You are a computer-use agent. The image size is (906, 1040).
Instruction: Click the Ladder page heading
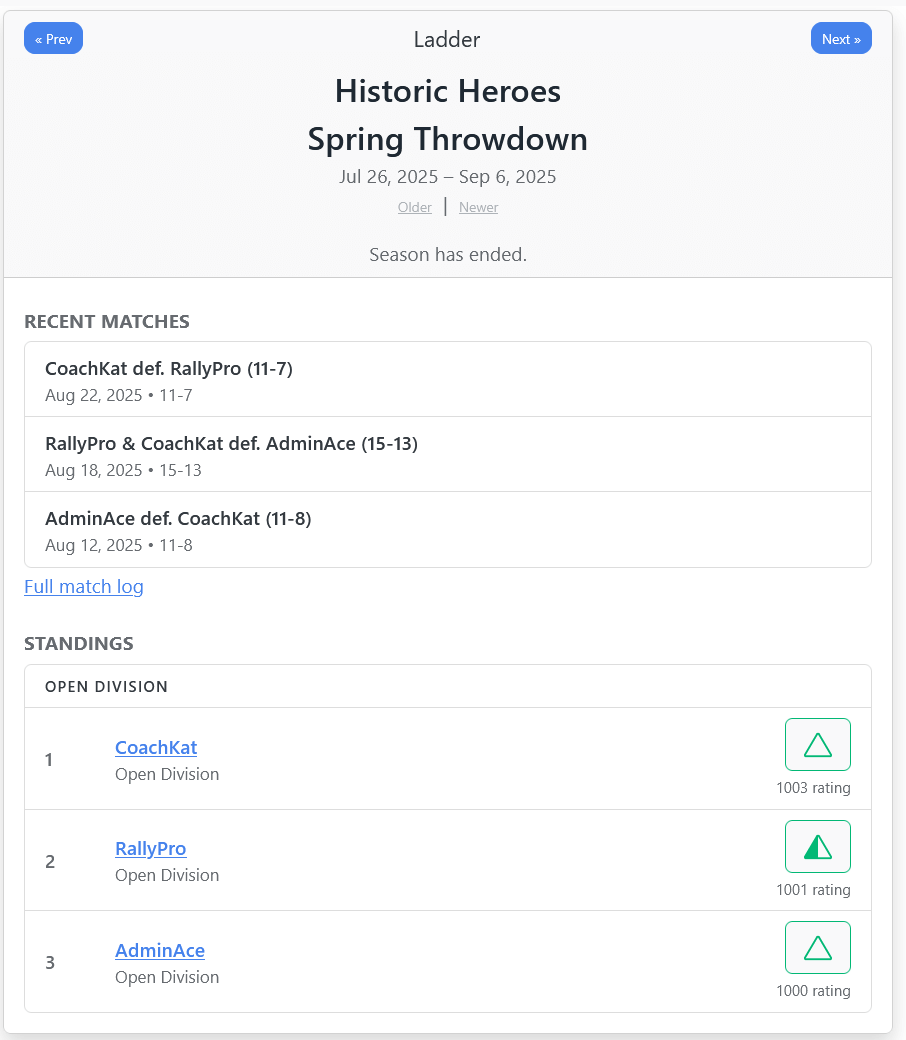[x=447, y=40]
